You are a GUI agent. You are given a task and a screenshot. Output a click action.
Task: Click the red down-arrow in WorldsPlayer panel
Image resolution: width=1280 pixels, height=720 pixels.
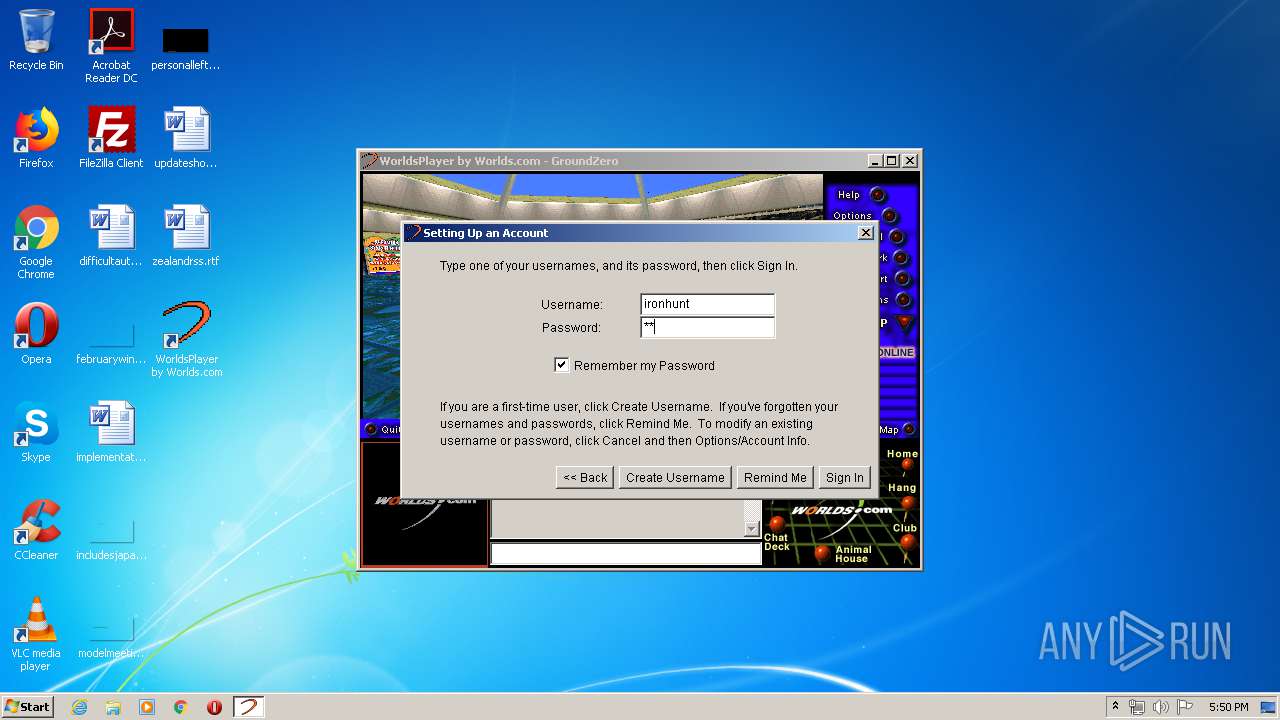[x=904, y=323]
